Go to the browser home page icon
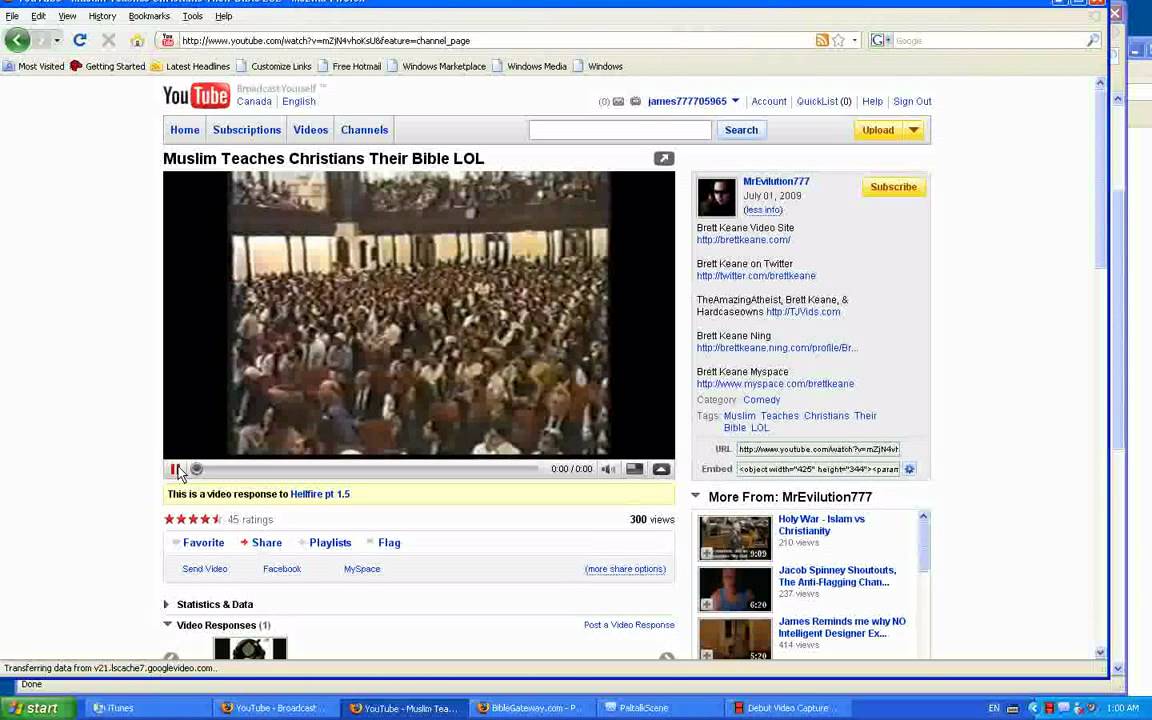The width and height of the screenshot is (1152, 720). [x=137, y=40]
